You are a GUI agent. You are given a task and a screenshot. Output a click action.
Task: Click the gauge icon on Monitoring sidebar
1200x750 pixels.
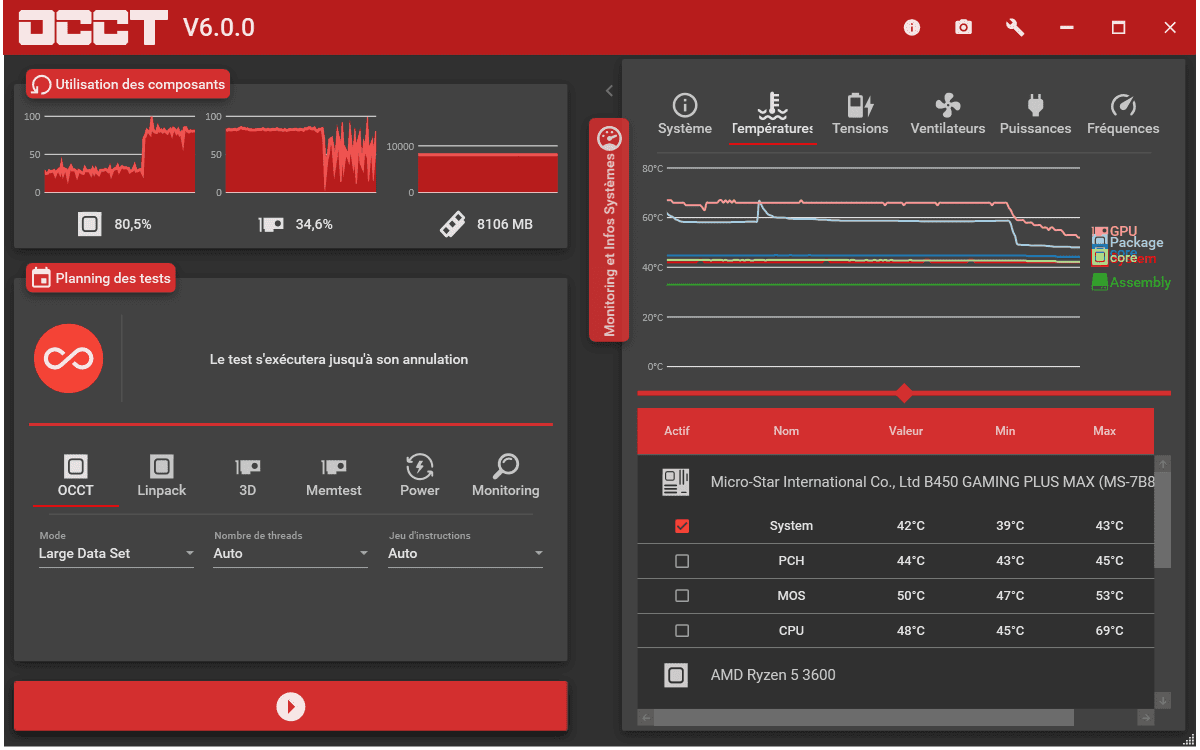pos(609,138)
